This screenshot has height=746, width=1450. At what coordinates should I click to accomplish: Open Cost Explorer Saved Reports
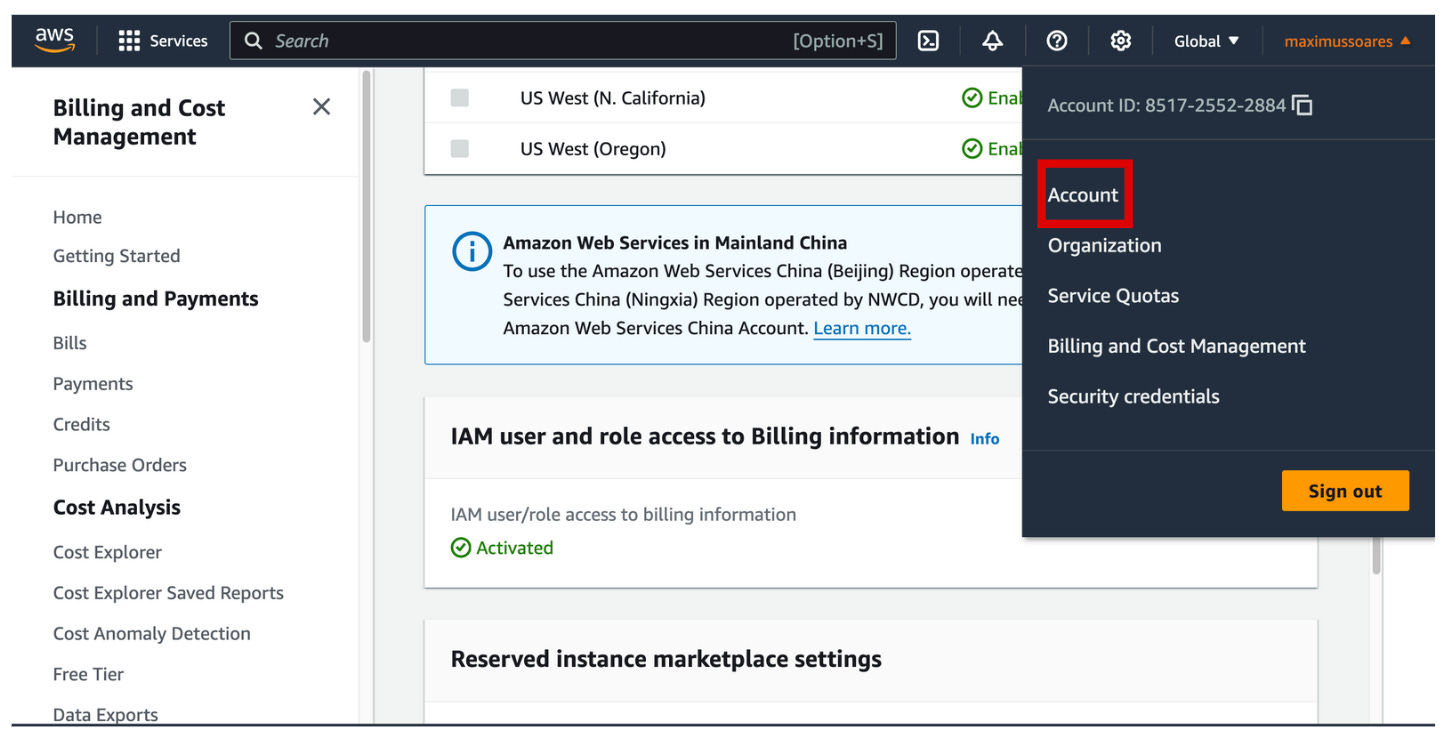click(x=168, y=593)
